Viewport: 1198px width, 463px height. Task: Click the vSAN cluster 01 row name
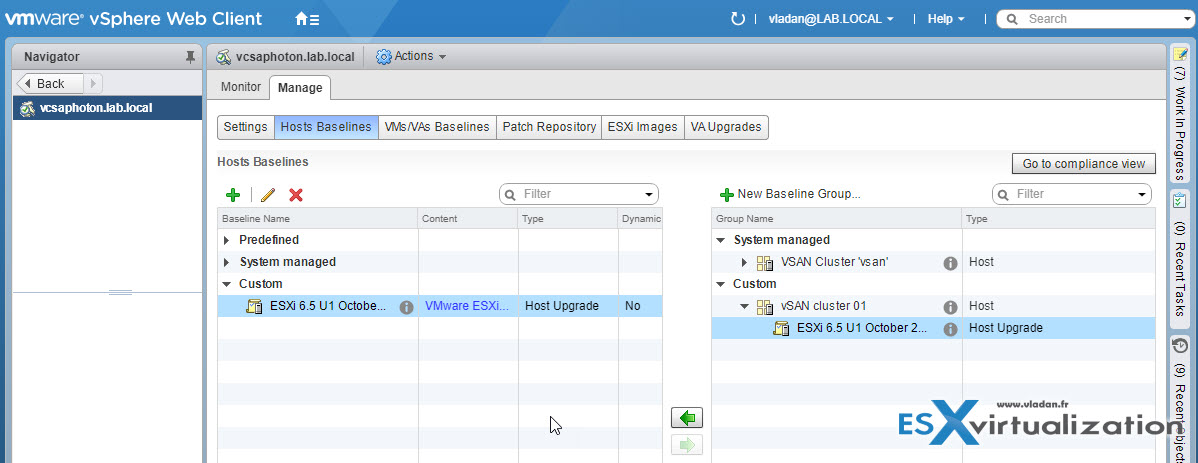coord(823,306)
